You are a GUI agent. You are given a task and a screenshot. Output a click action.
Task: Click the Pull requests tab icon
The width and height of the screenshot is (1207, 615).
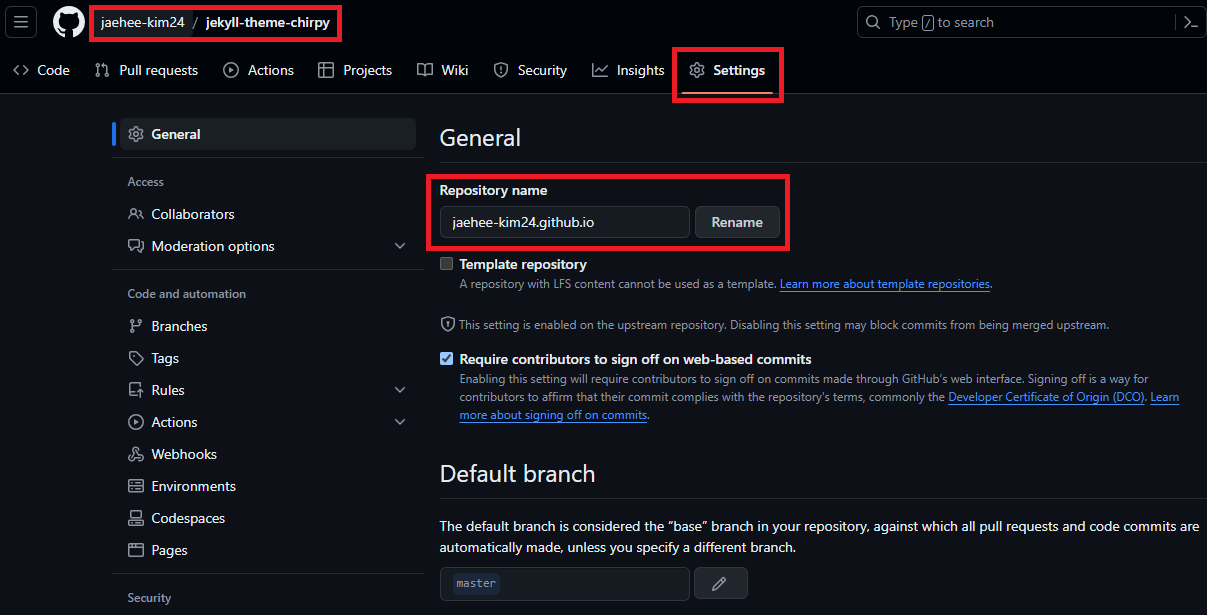(102, 70)
